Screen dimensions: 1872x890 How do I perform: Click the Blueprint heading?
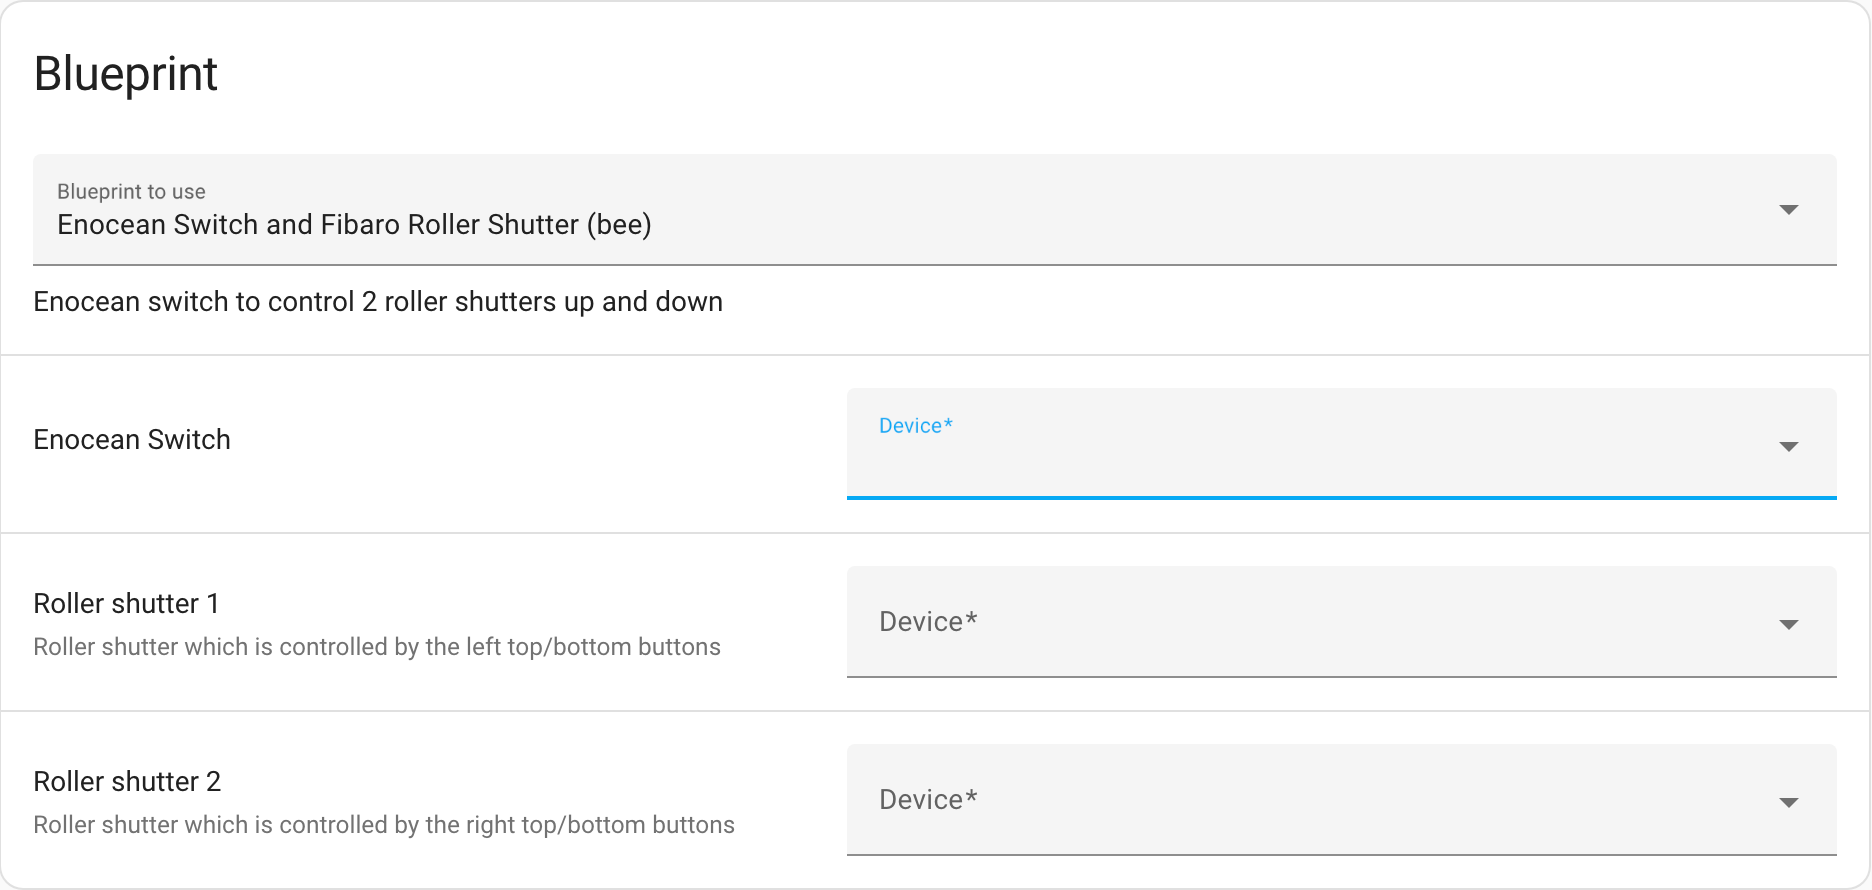[x=126, y=74]
